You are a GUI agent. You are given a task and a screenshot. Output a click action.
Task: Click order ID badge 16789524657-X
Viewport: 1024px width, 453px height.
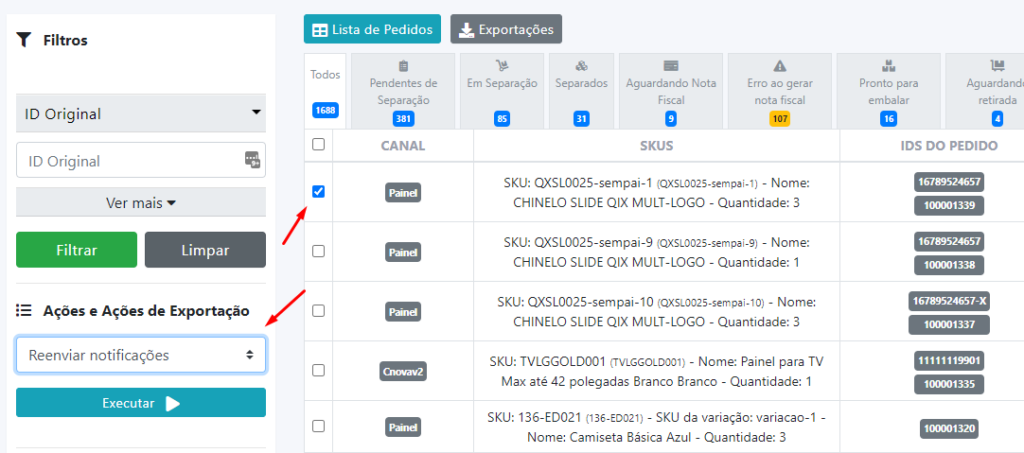pos(949,301)
